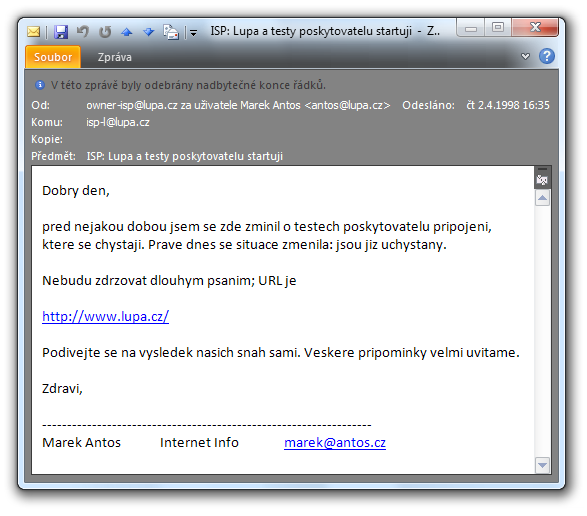This screenshot has width=587, height=516.
Task: Expand the ribbon using the chevron
Action: coord(526,56)
